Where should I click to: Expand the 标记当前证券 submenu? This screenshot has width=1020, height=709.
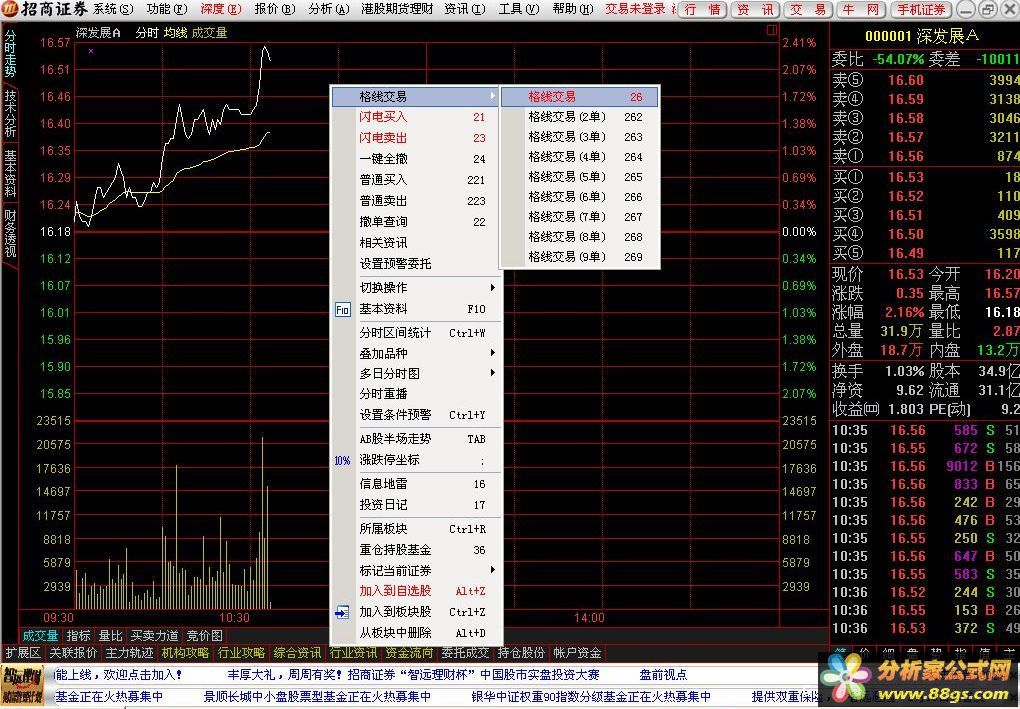(492, 570)
